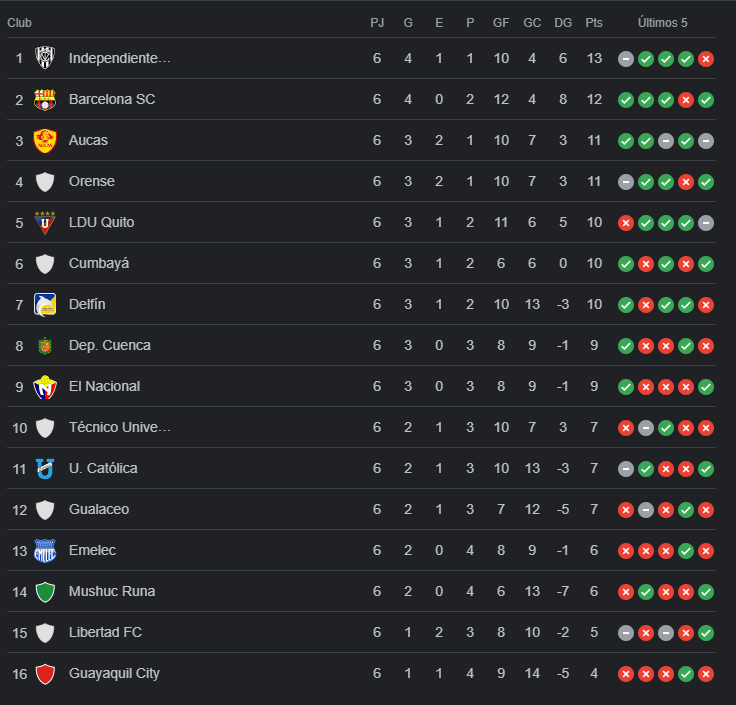The width and height of the screenshot is (736, 705).
Task: Open the Cumbayá team link
Action: [98, 263]
